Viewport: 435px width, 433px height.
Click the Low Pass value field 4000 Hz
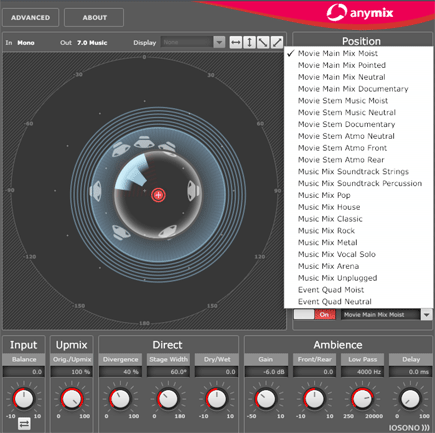pyautogui.click(x=363, y=372)
